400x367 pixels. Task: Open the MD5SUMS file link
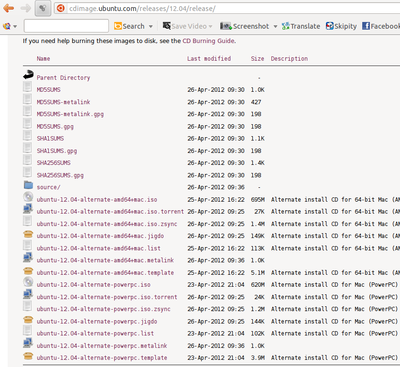click(49, 90)
